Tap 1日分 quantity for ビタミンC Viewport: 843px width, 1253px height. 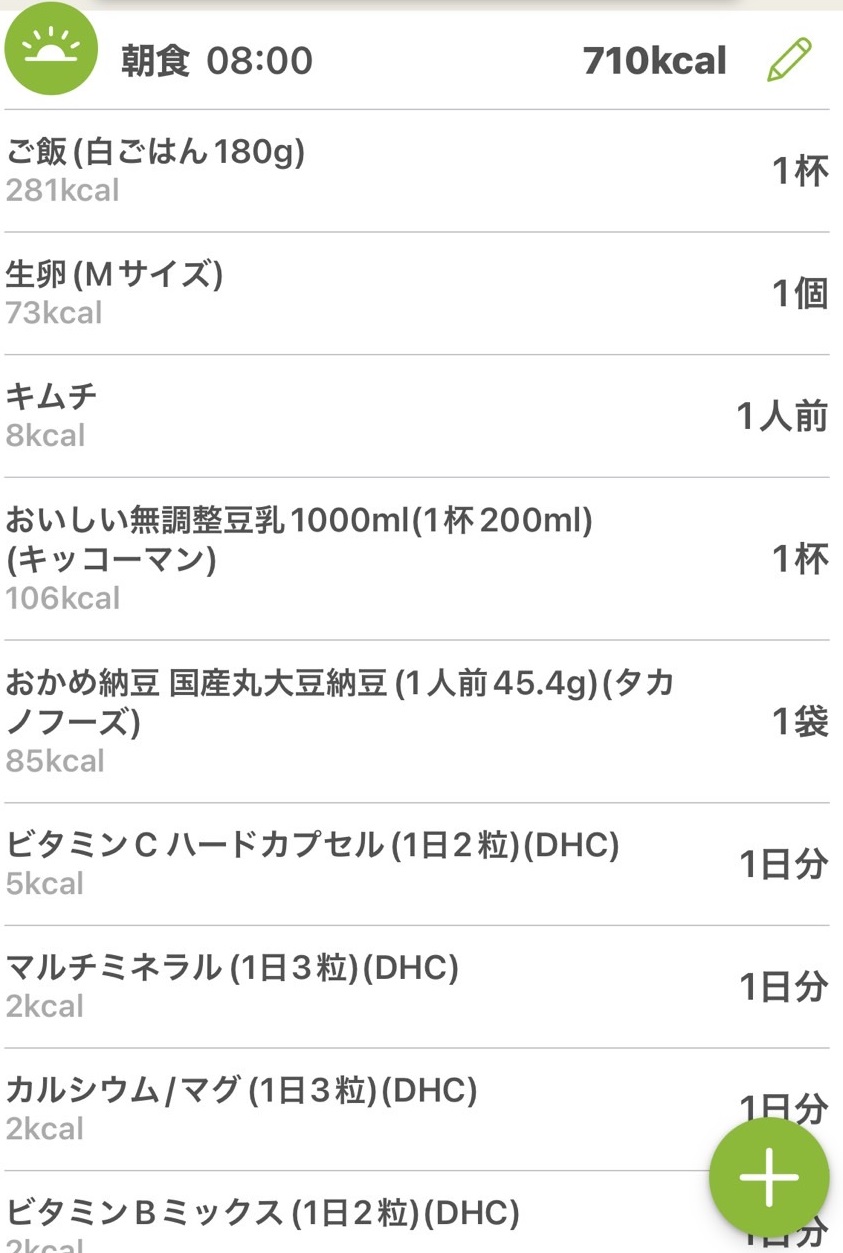tap(784, 865)
